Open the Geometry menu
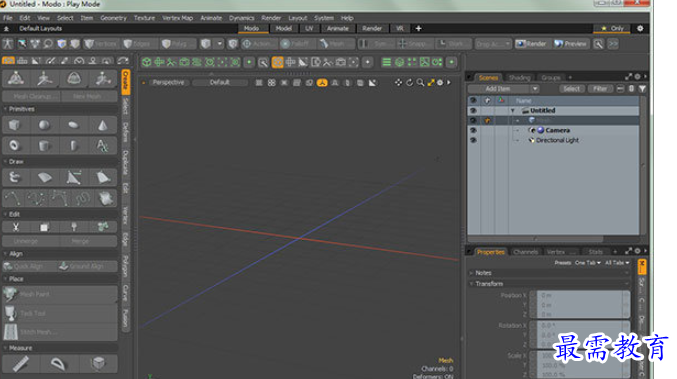Screen dimensions: 677x379 pos(113,18)
